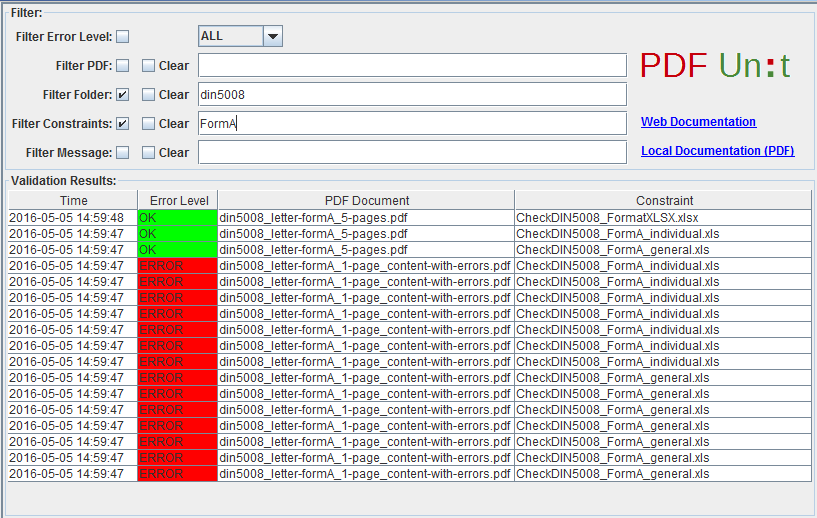Check the Clear box for Filter PDF
This screenshot has height=518, width=817.
pos(148,66)
